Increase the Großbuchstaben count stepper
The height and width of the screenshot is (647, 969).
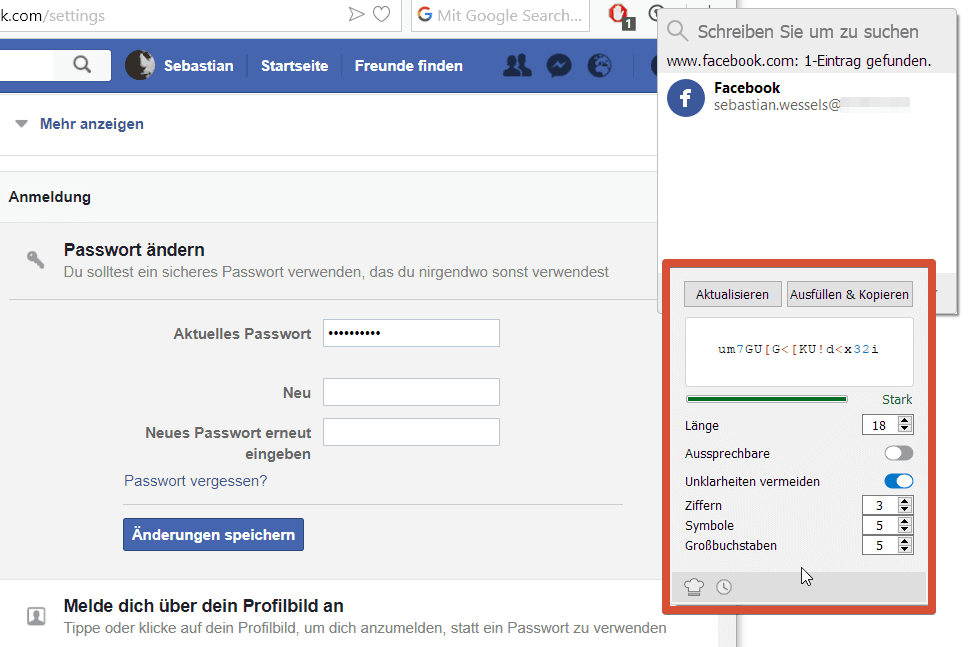905,541
